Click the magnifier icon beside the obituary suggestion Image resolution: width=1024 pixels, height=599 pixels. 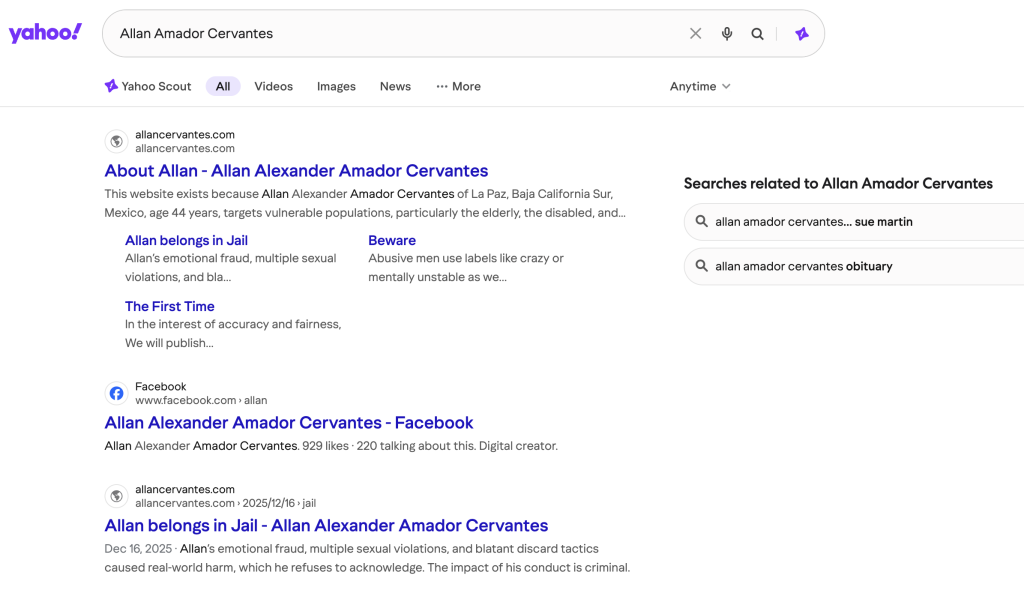click(702, 266)
